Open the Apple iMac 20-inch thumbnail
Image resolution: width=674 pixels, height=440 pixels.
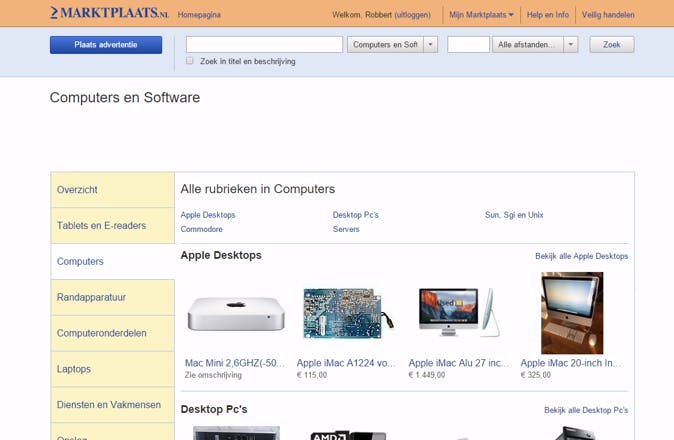pyautogui.click(x=572, y=313)
